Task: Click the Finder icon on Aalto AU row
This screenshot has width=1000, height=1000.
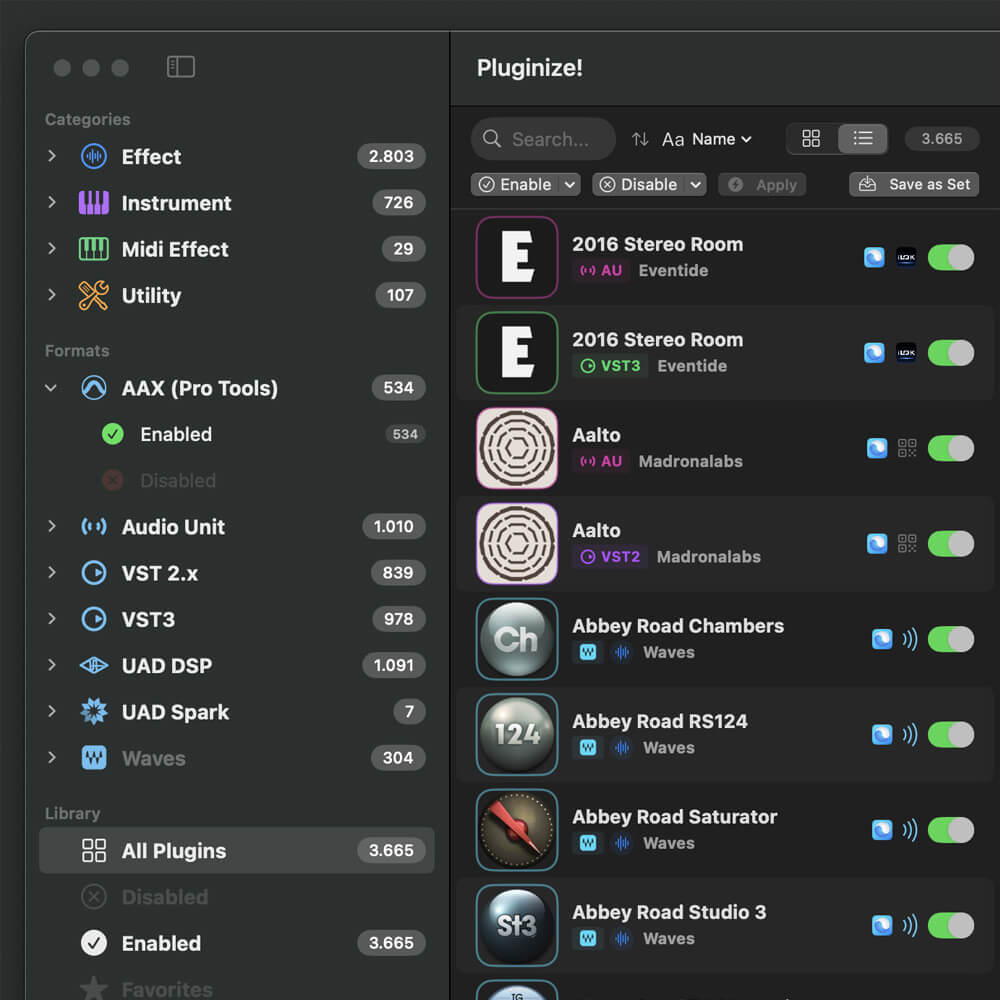Action: pyautogui.click(x=877, y=448)
